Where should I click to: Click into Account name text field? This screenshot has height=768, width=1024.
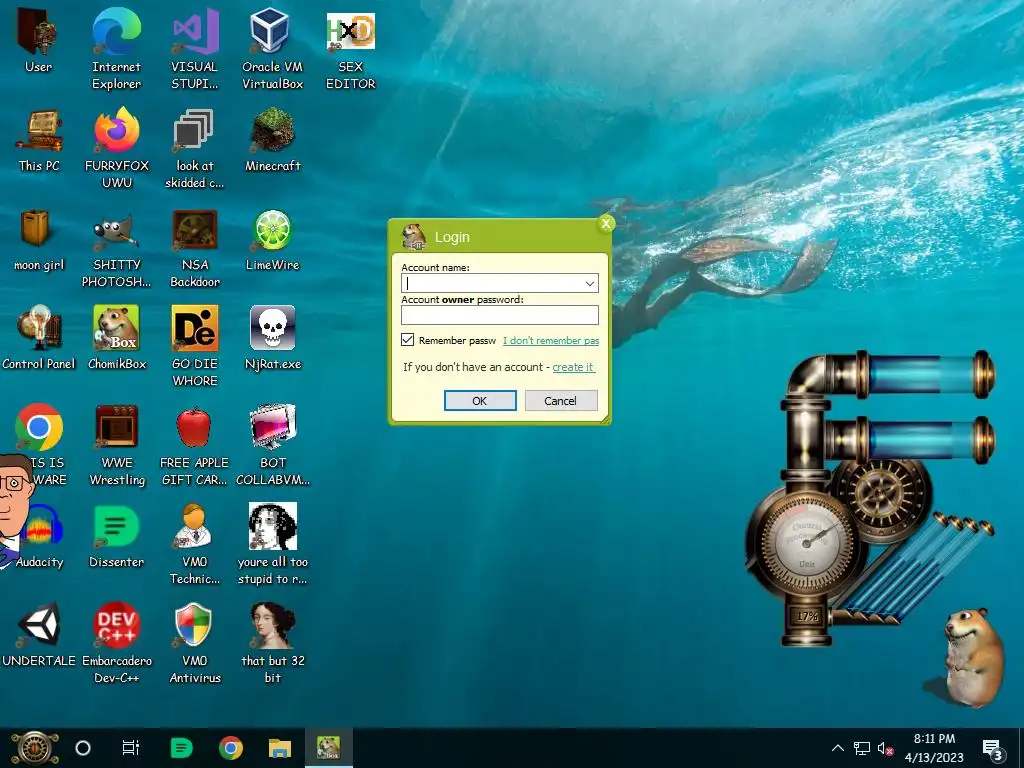[491, 283]
